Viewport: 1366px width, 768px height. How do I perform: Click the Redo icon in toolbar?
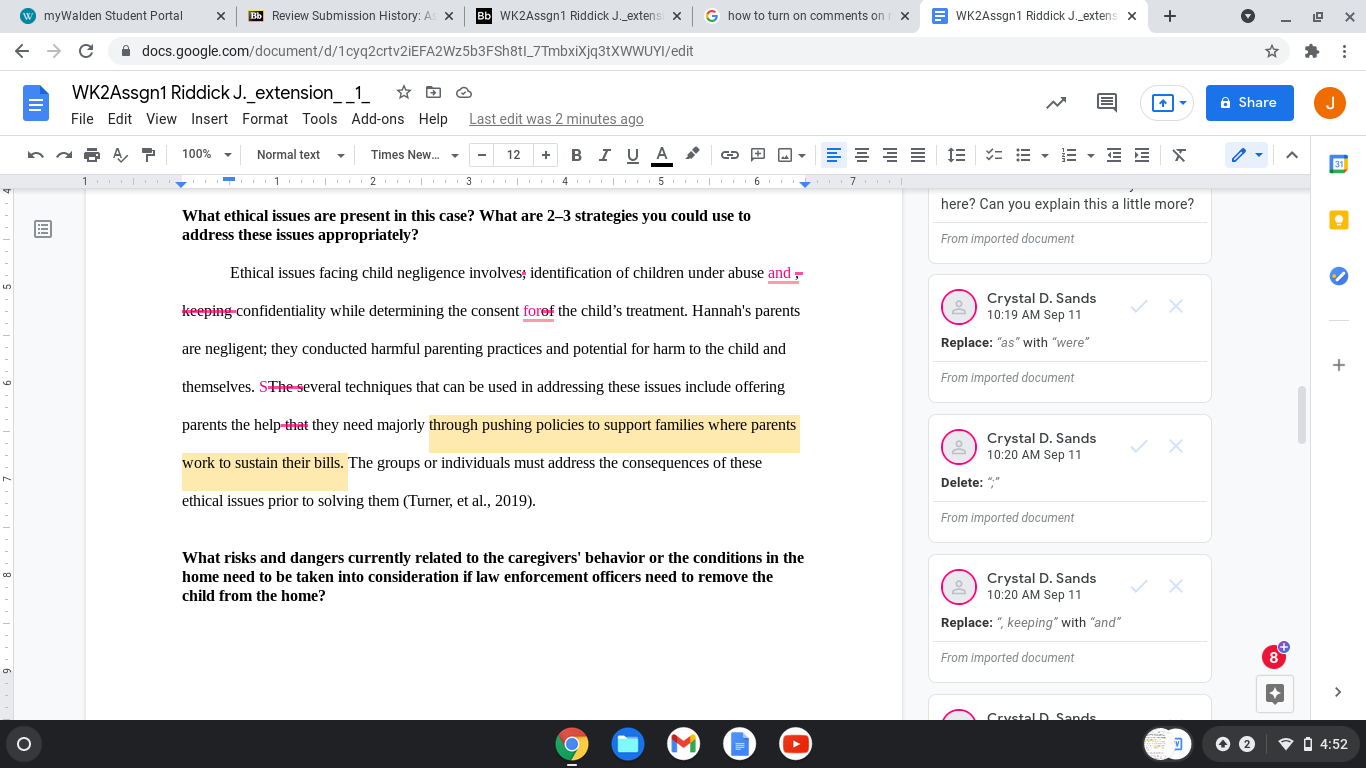click(64, 155)
